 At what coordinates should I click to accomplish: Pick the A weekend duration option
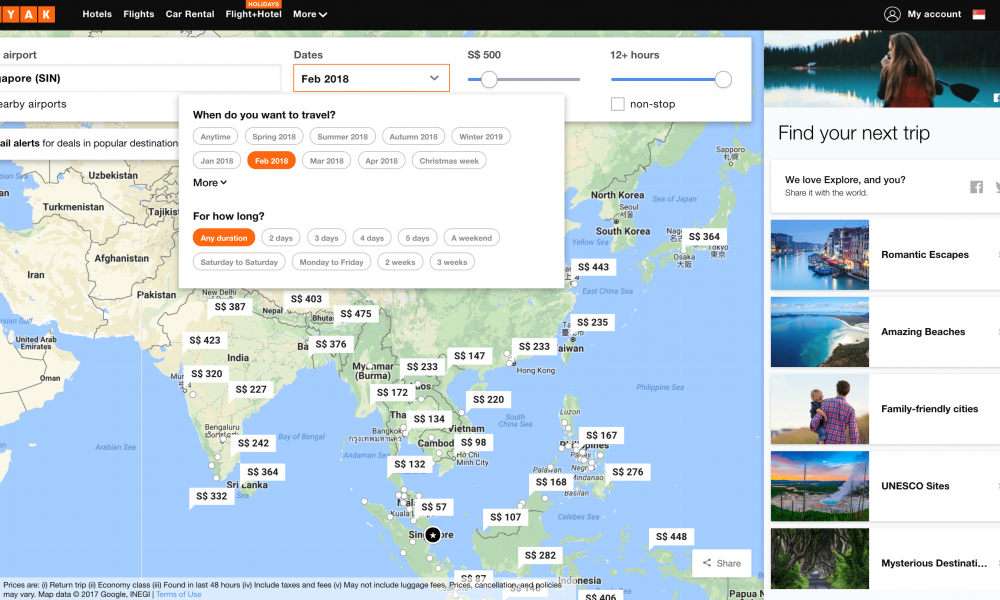click(471, 238)
